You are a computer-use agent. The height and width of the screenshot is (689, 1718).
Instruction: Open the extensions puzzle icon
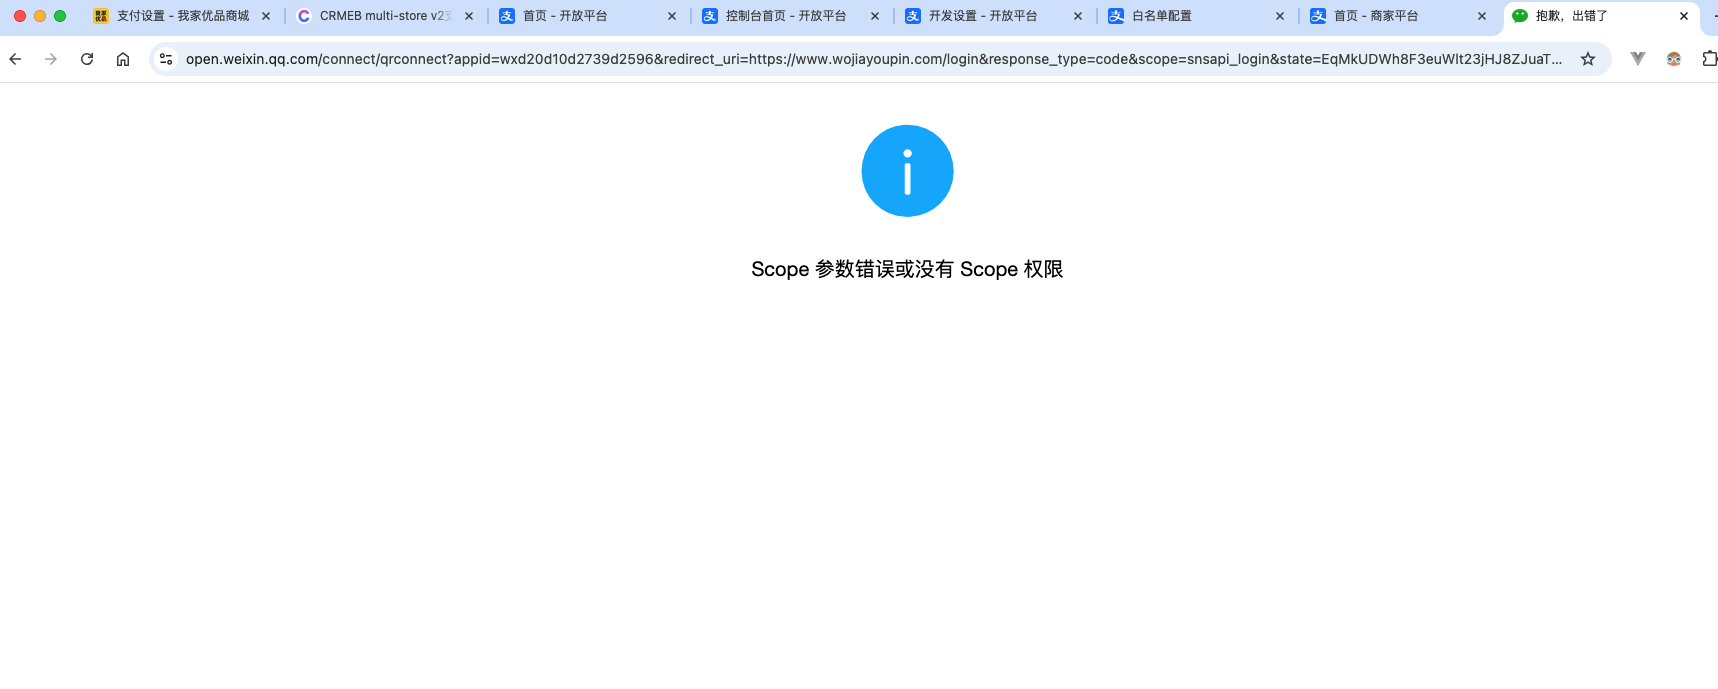[1708, 59]
